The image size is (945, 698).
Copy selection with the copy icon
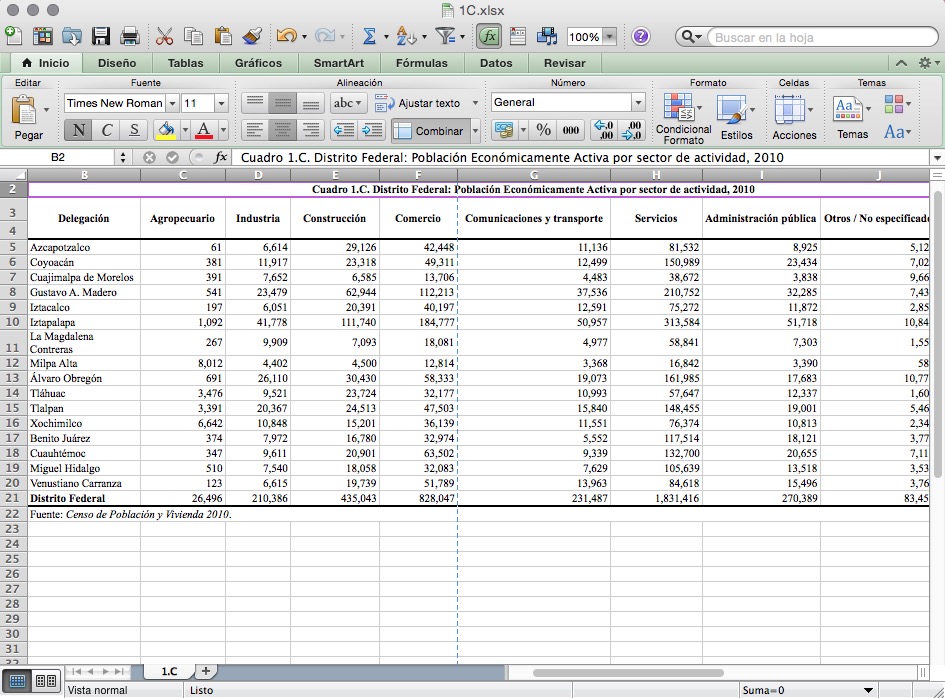click(x=193, y=36)
